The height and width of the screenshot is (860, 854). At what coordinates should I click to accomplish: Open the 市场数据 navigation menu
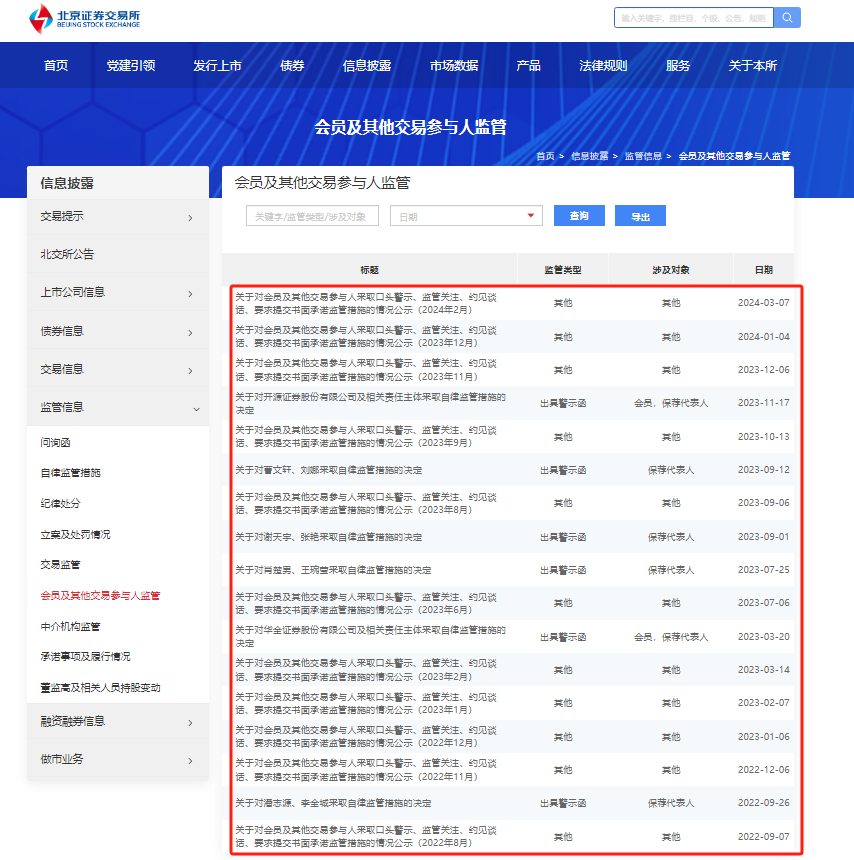[x=454, y=65]
